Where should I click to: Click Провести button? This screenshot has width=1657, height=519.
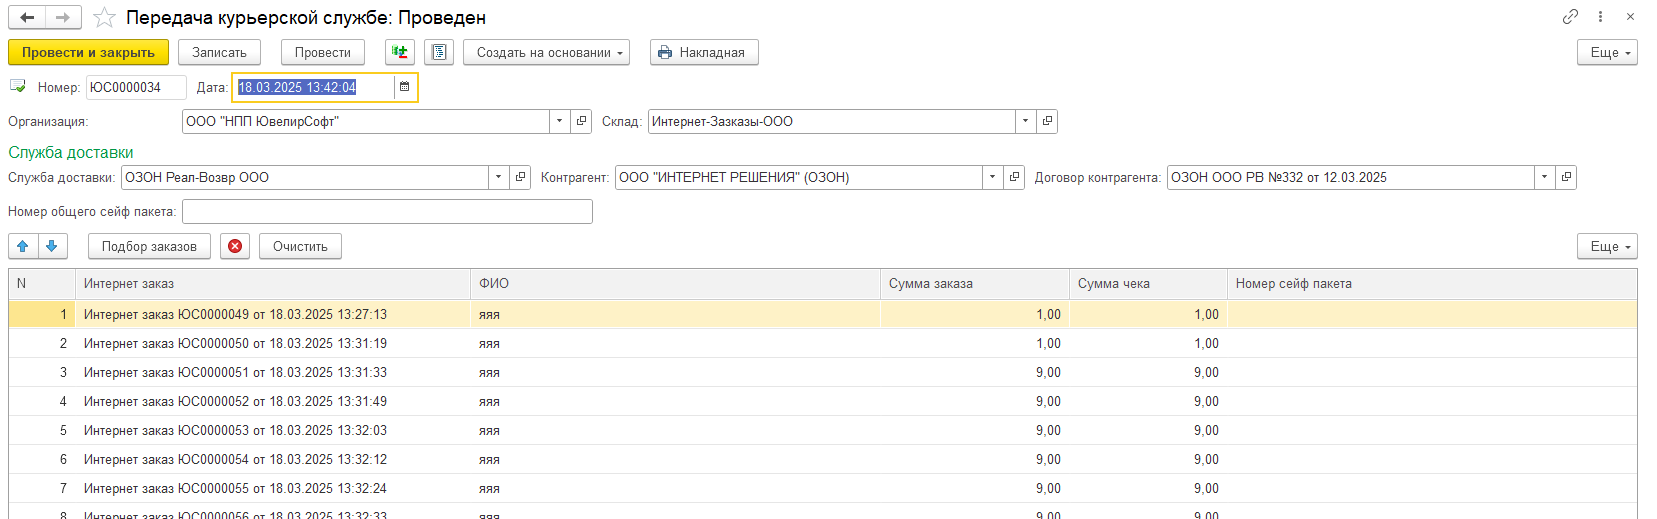coord(322,52)
